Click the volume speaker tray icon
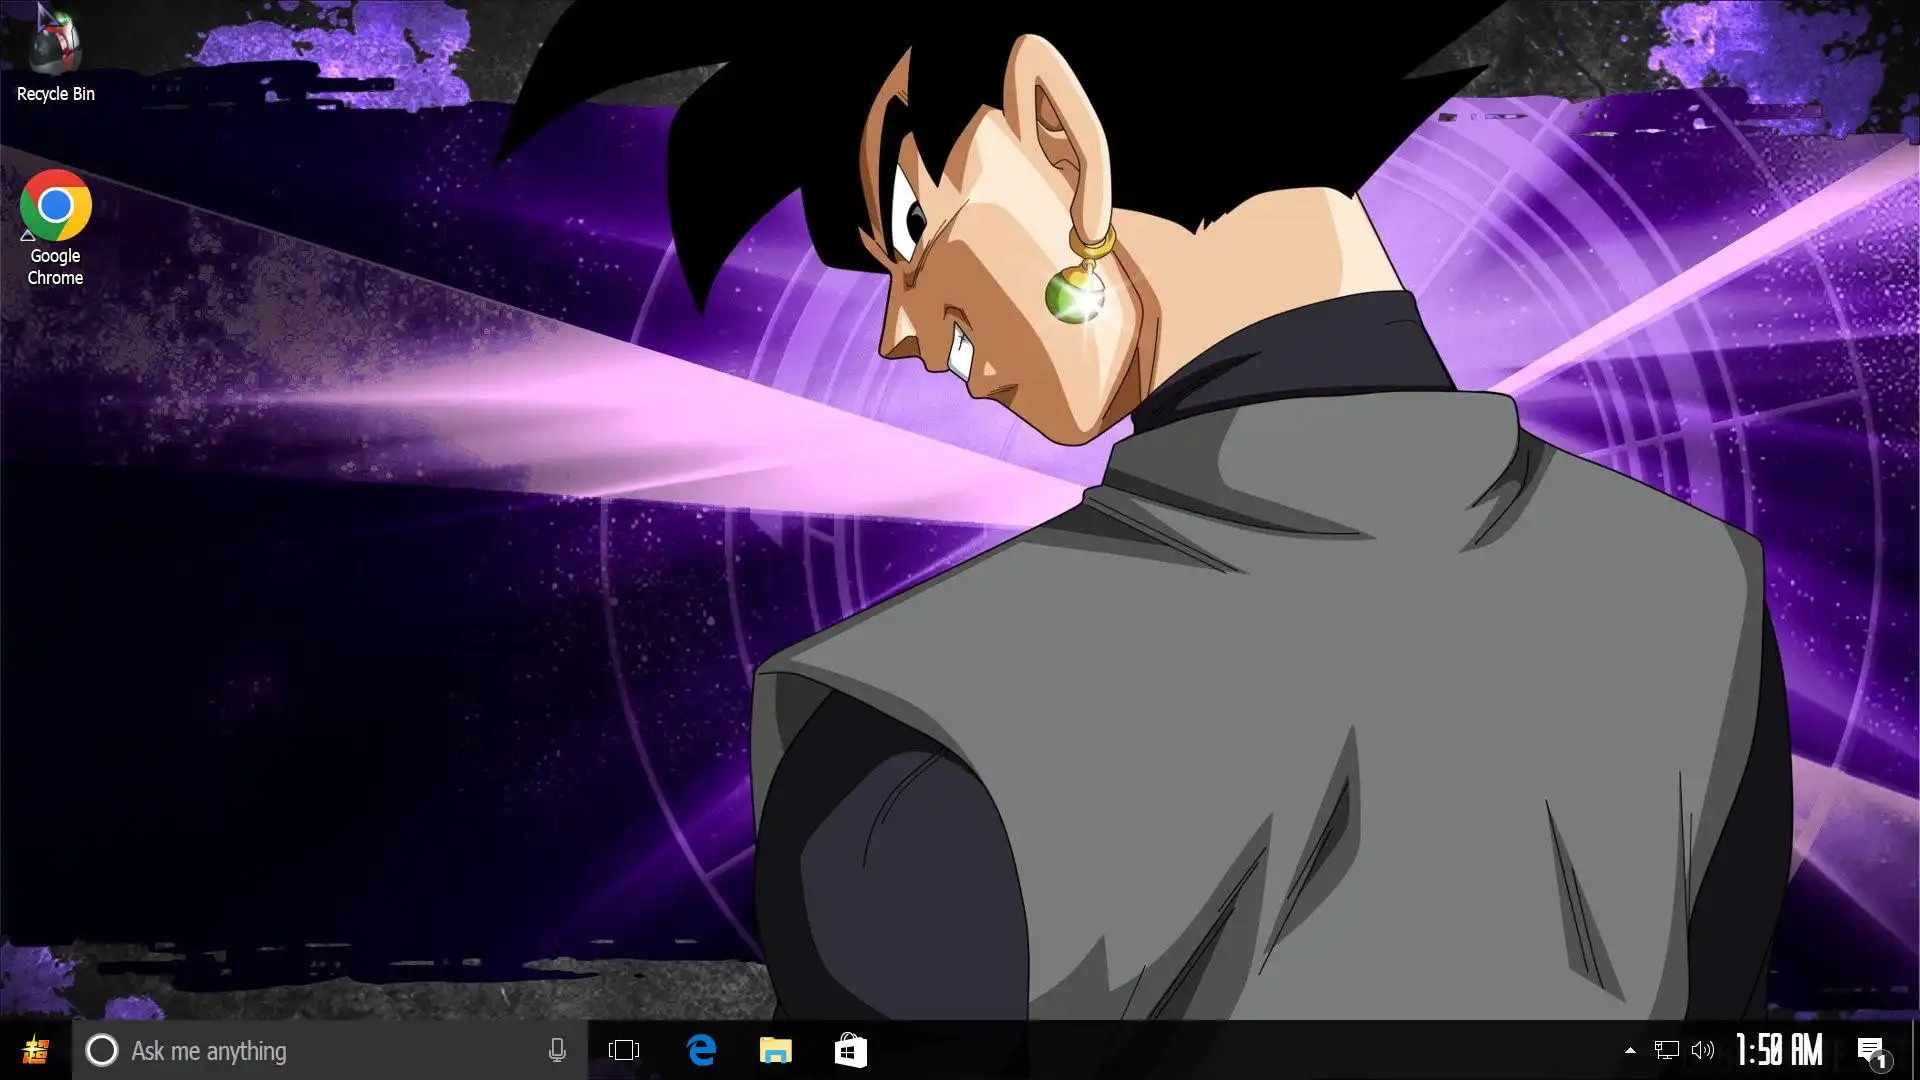Viewport: 1920px width, 1080px height. (x=1702, y=1050)
